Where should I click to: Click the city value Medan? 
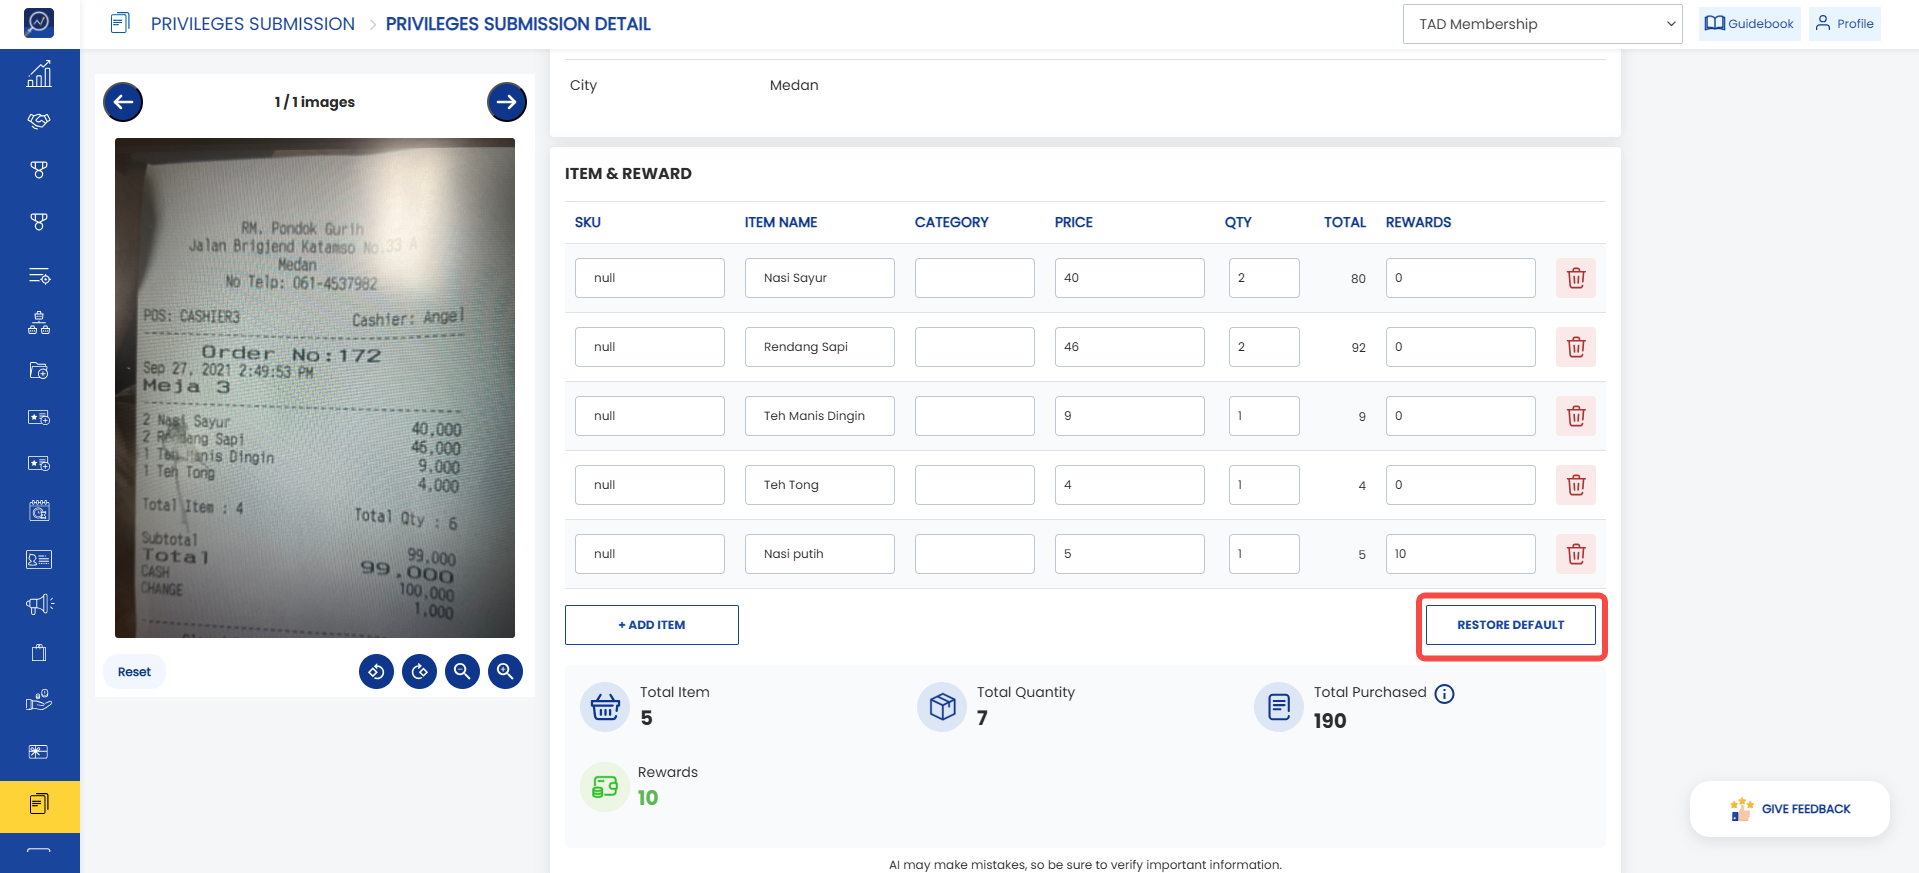(x=794, y=85)
